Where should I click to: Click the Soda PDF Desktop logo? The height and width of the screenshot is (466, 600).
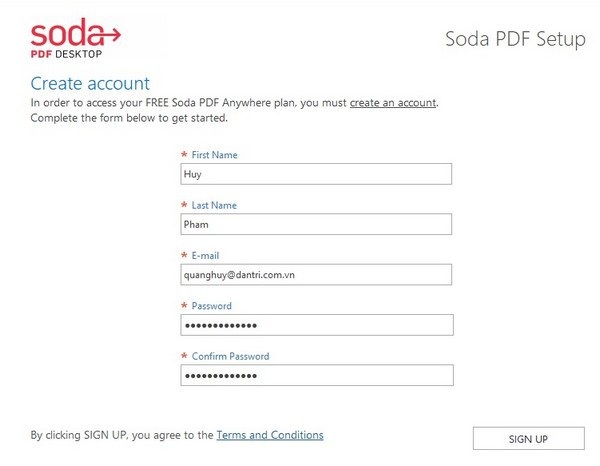coord(76,38)
